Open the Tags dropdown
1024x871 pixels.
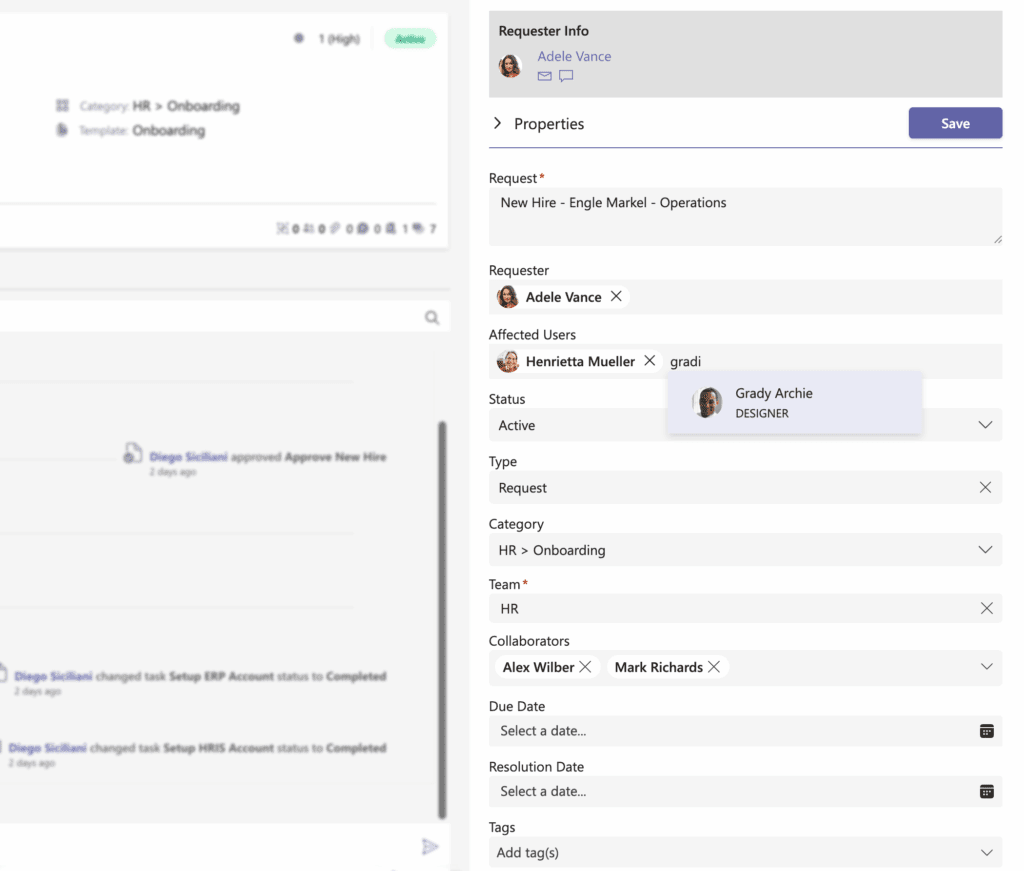(985, 852)
